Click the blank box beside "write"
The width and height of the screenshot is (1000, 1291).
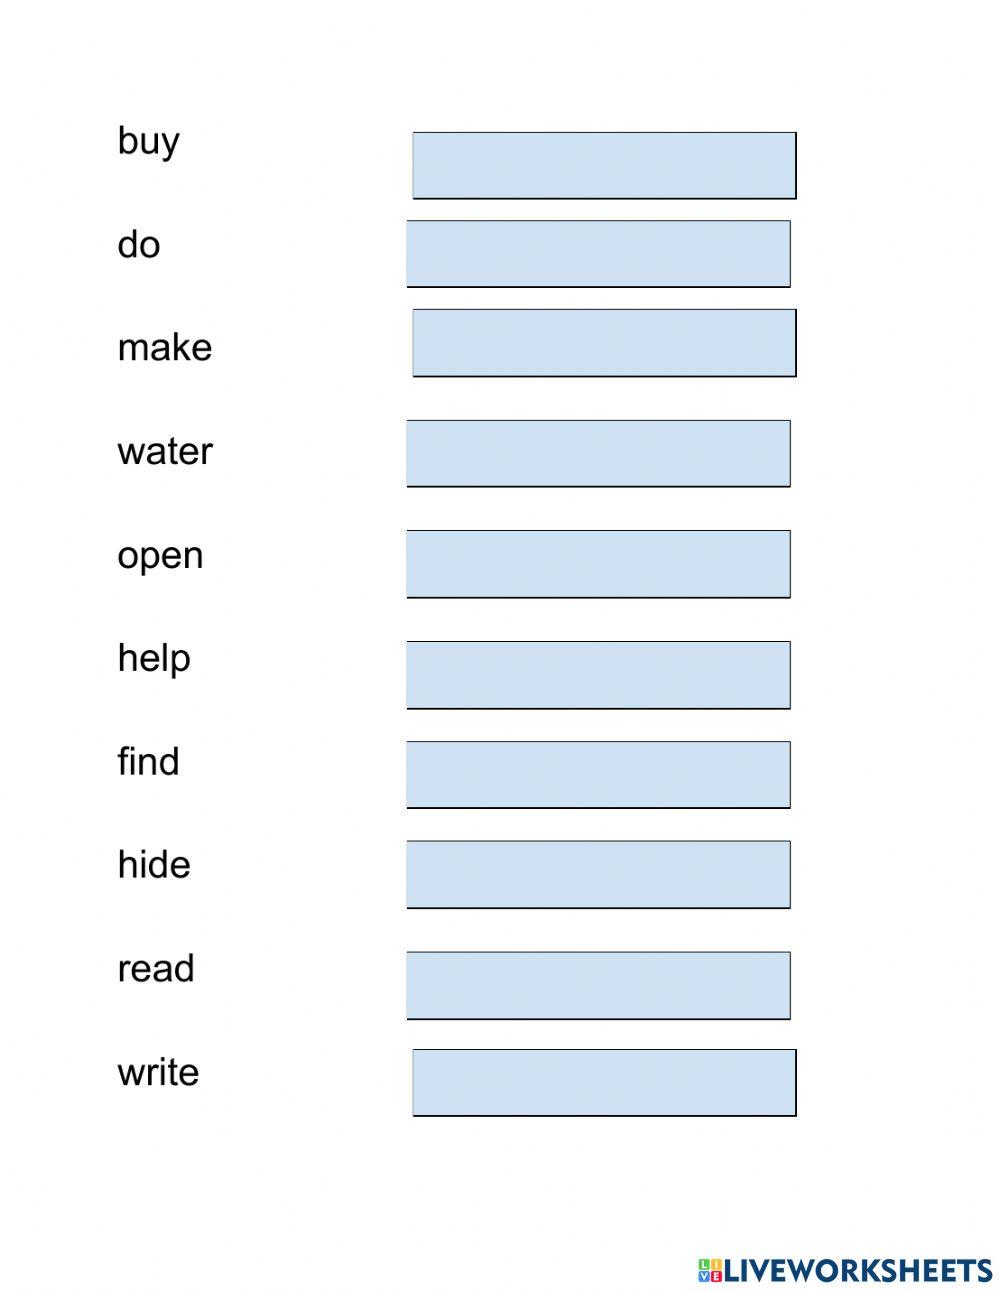604,1083
